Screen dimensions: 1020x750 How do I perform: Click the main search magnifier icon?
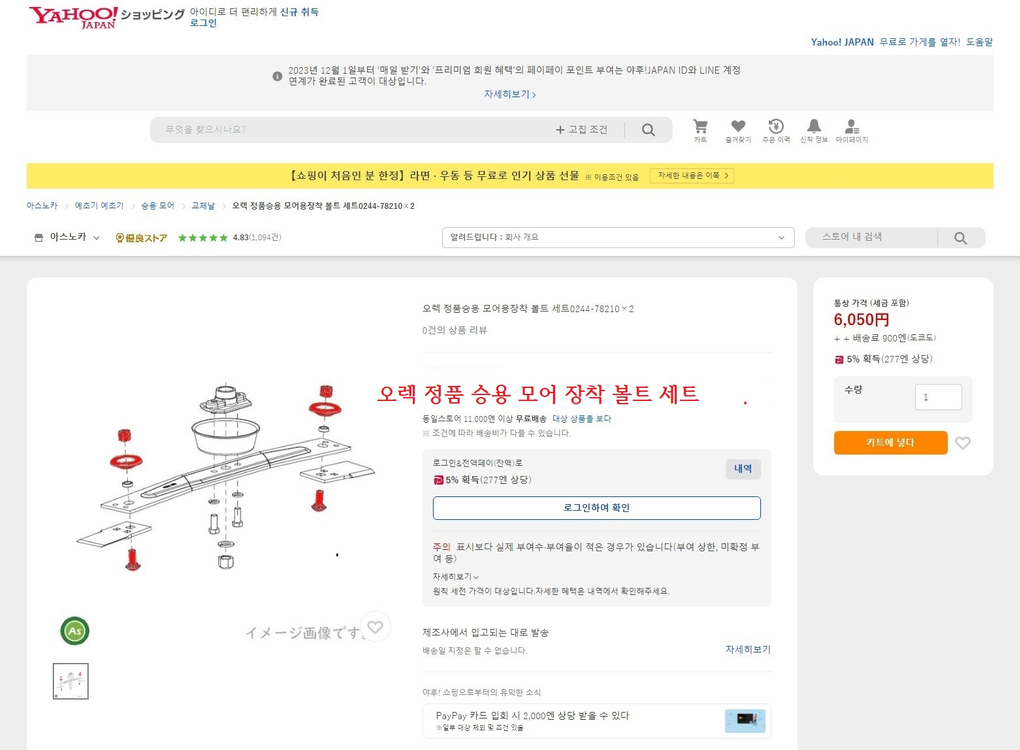648,129
